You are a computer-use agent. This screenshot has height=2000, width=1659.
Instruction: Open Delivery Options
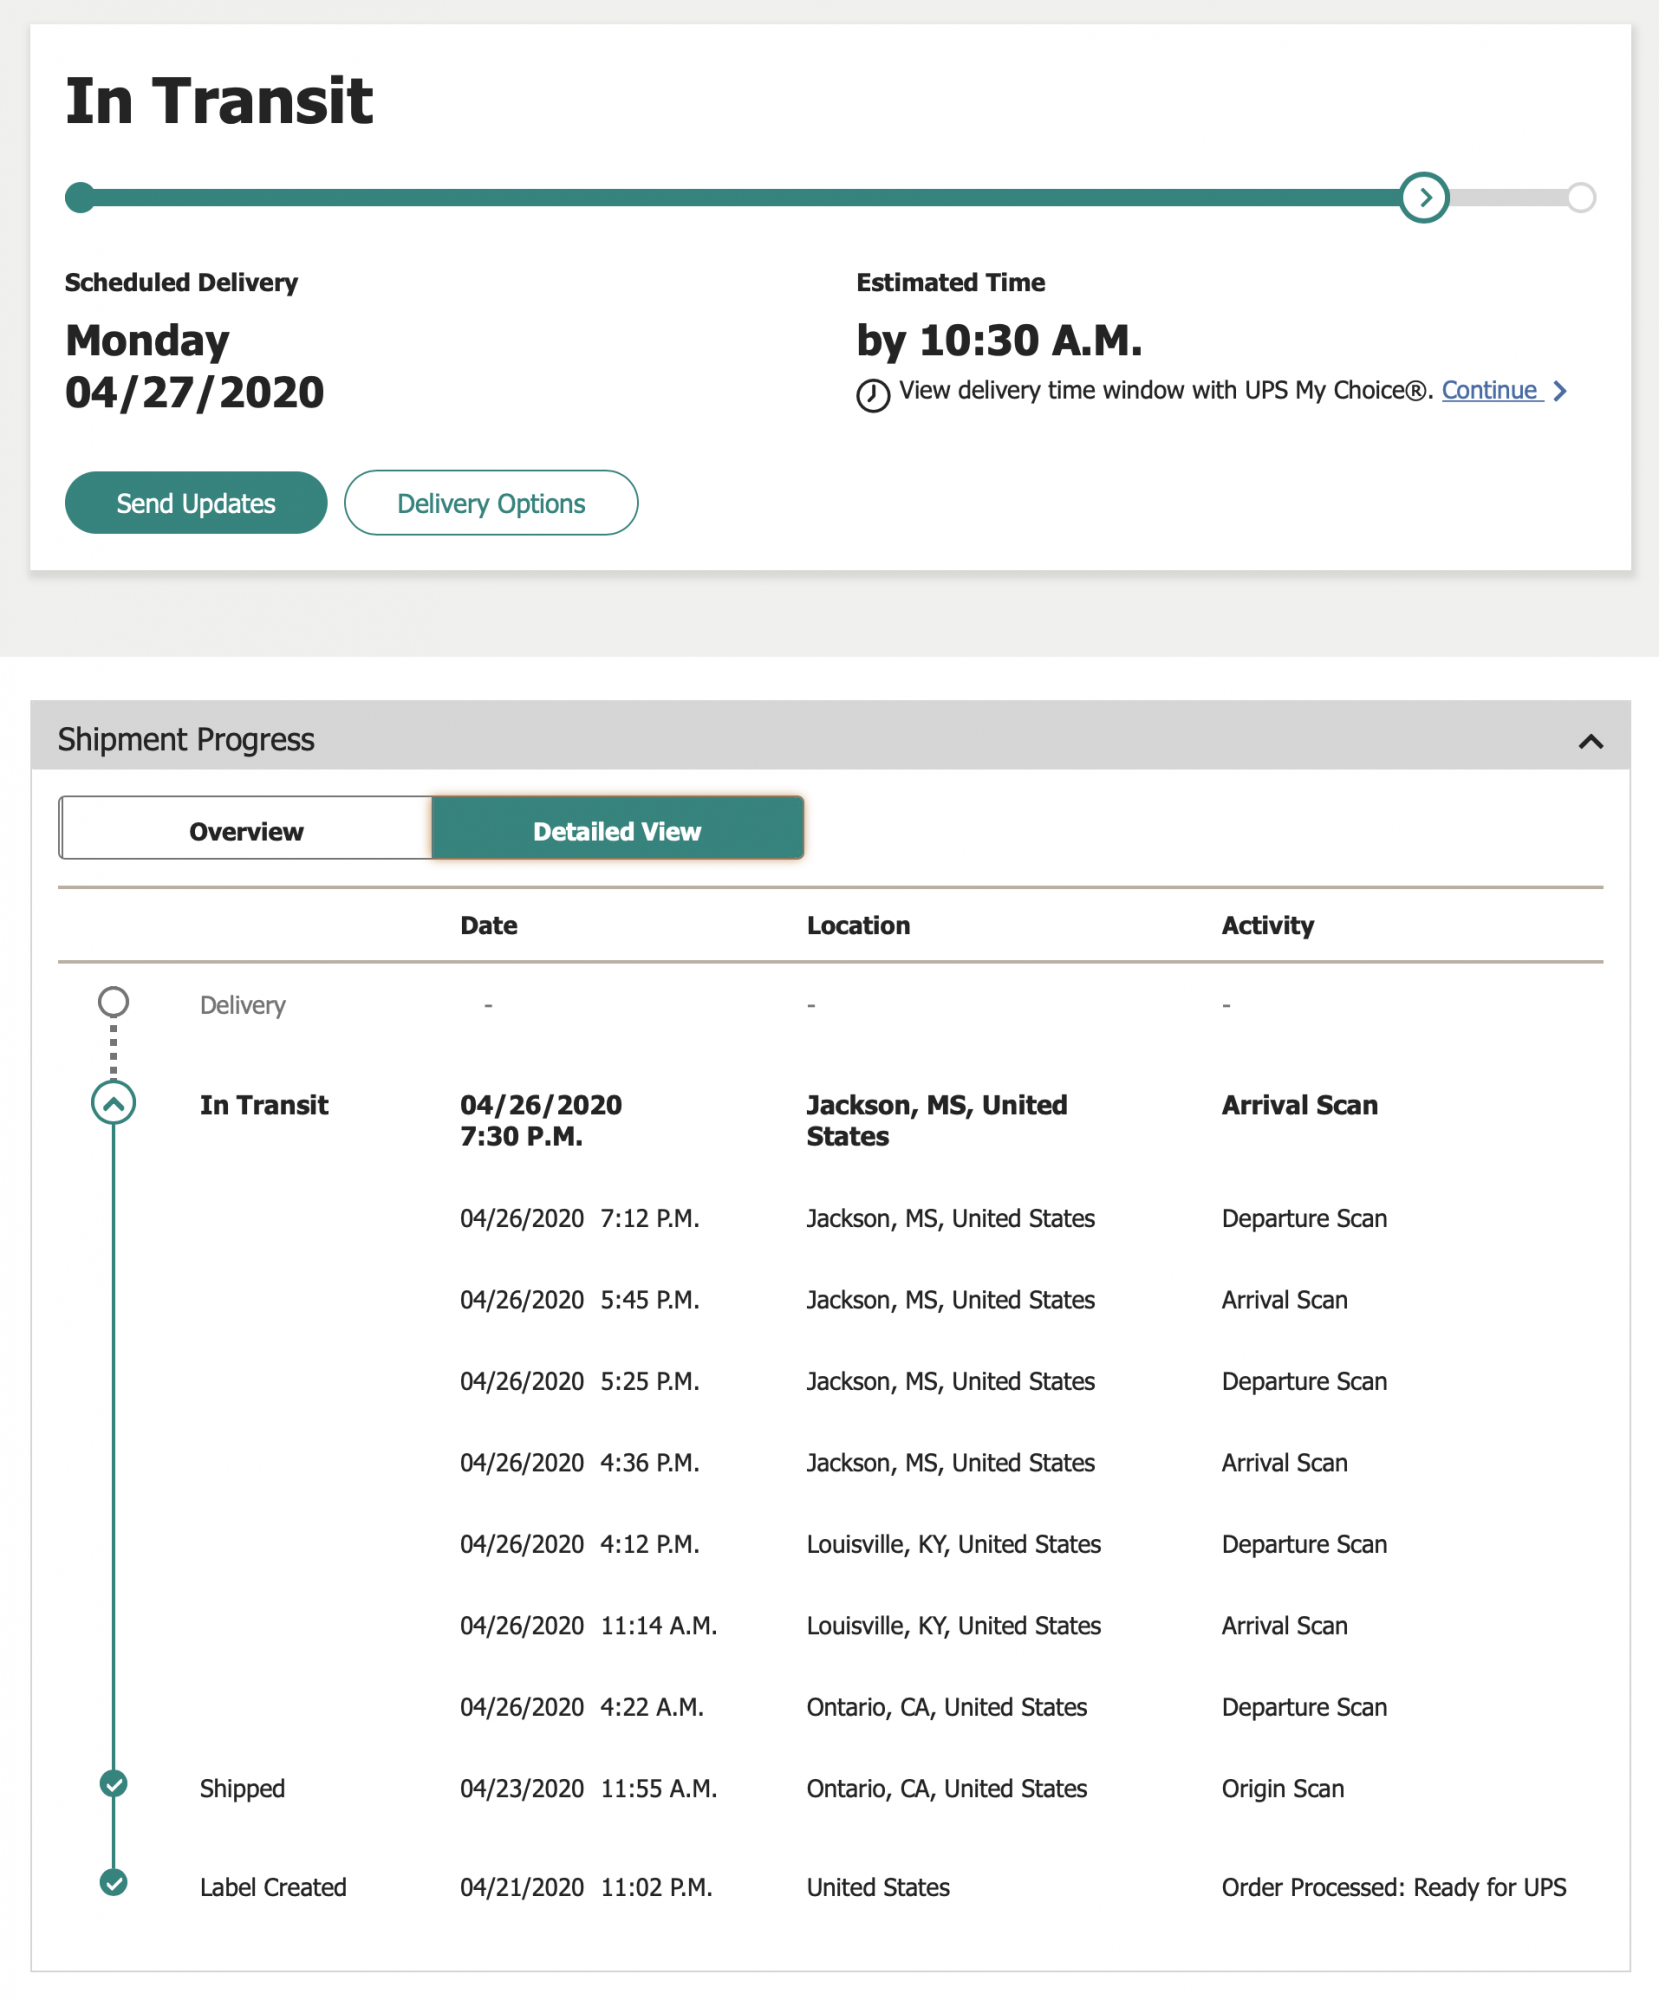coord(491,503)
